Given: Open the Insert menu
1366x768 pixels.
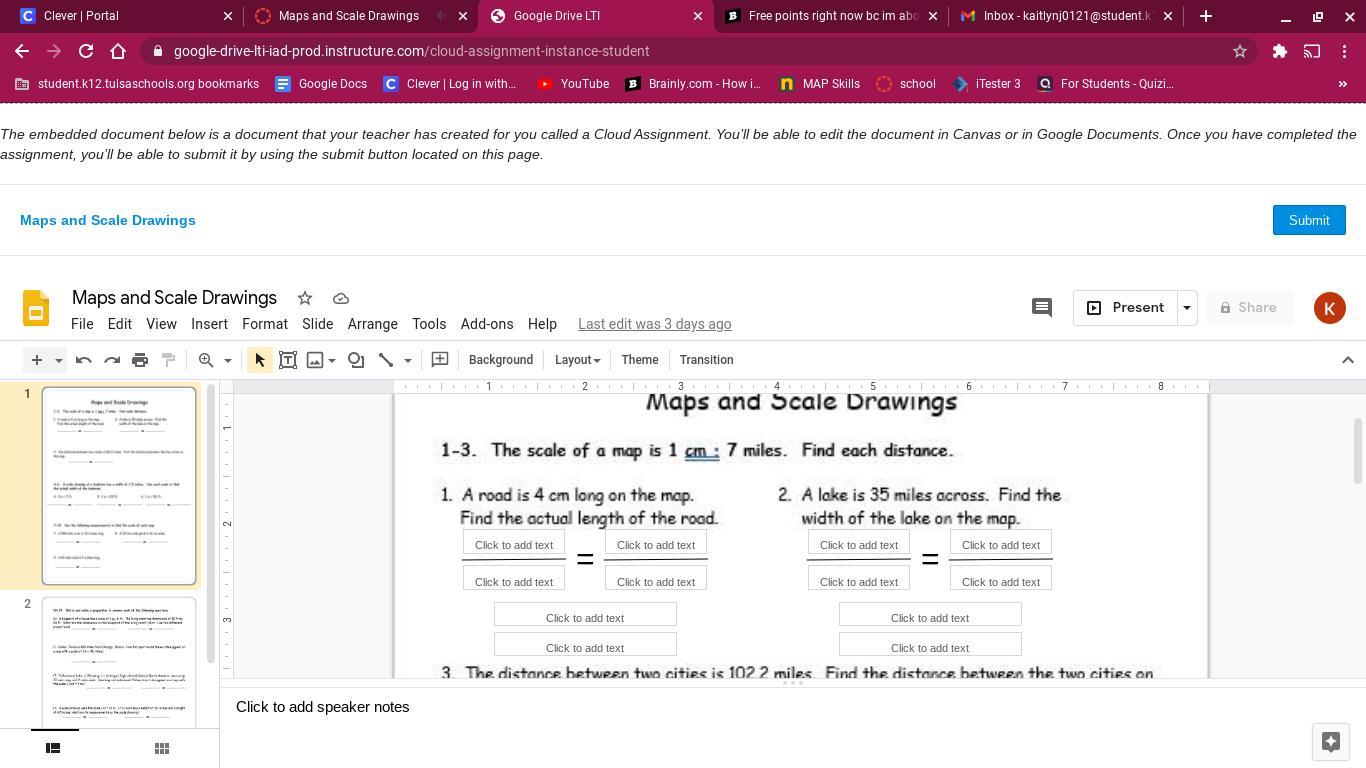Looking at the screenshot, I should [209, 324].
